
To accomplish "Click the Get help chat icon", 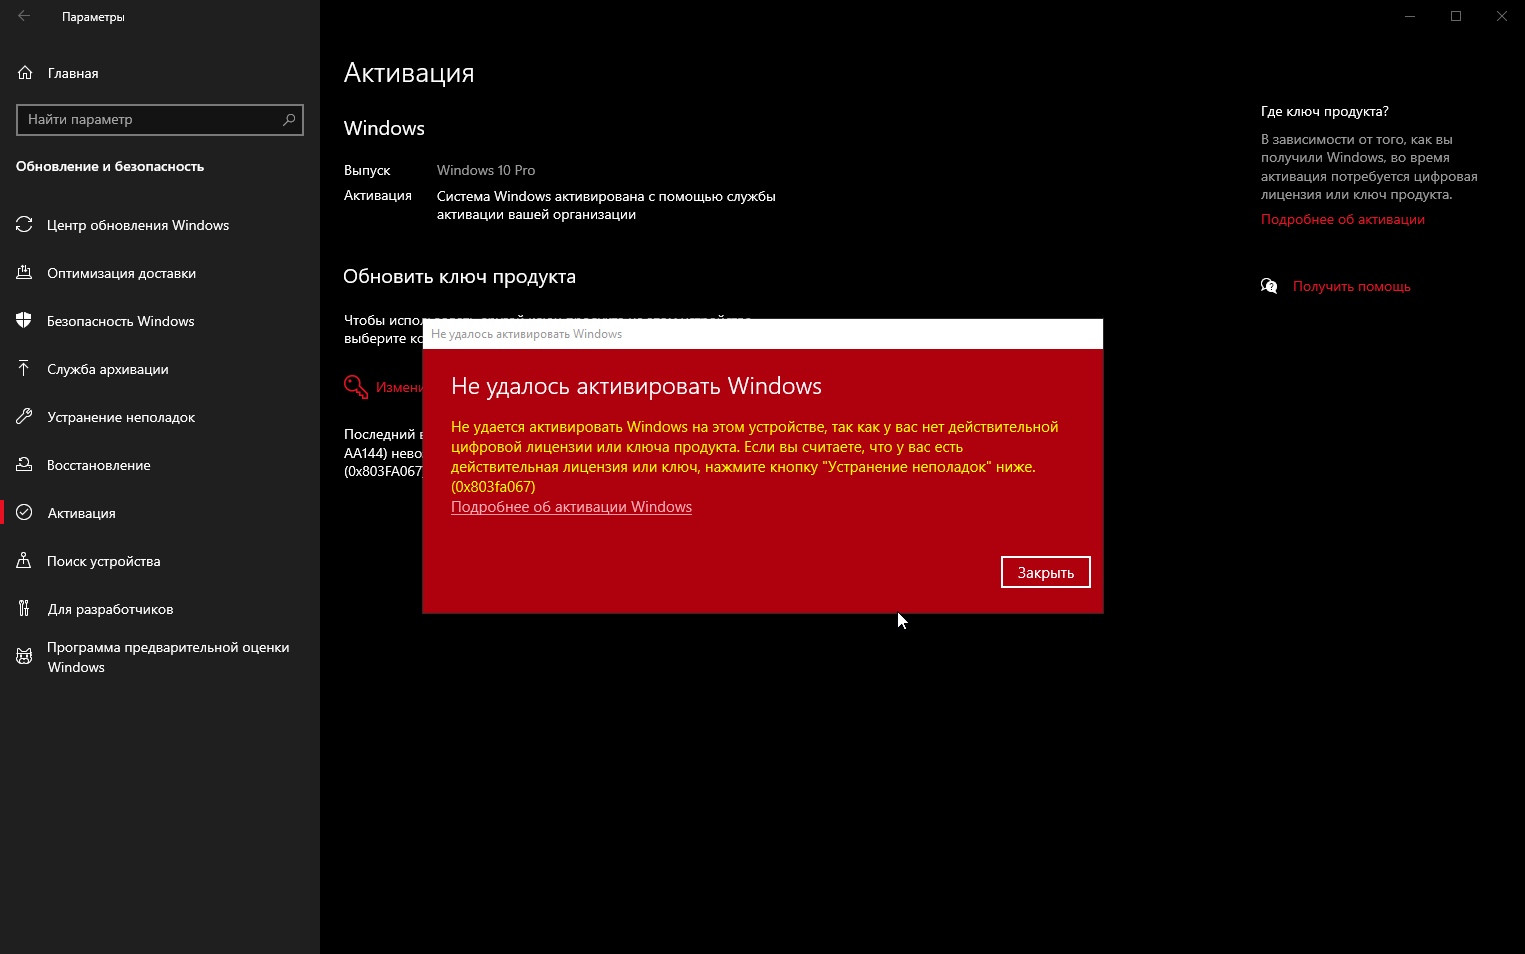I will pos(1269,286).
